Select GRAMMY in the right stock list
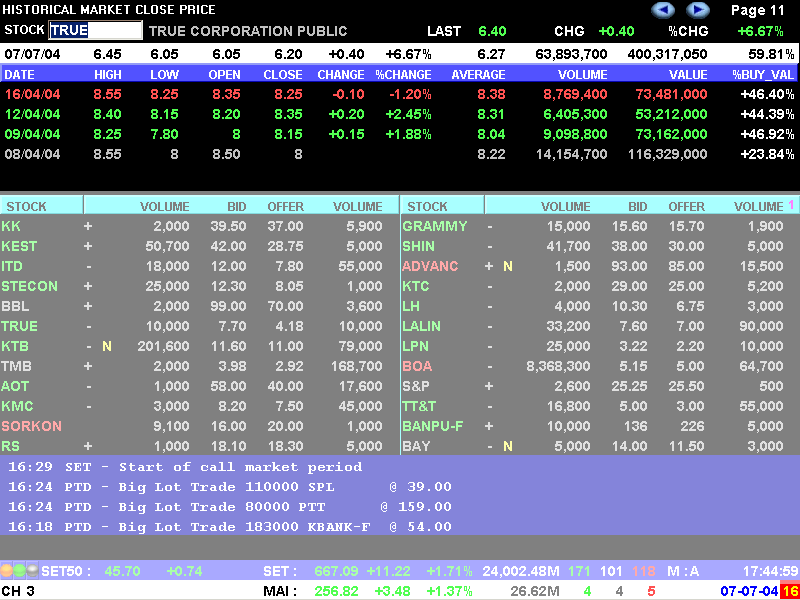 (x=434, y=226)
